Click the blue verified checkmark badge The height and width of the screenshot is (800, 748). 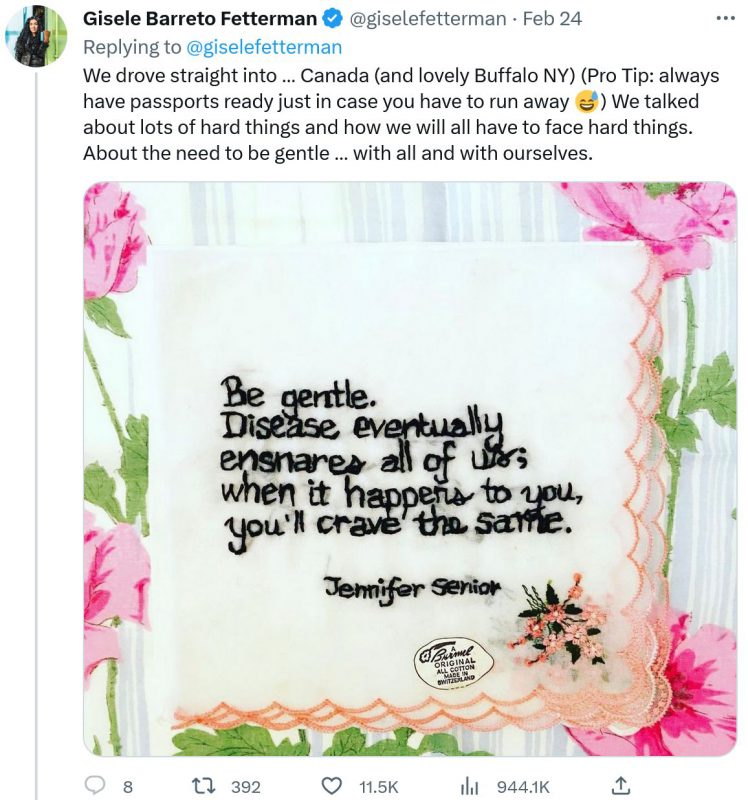coord(334,20)
